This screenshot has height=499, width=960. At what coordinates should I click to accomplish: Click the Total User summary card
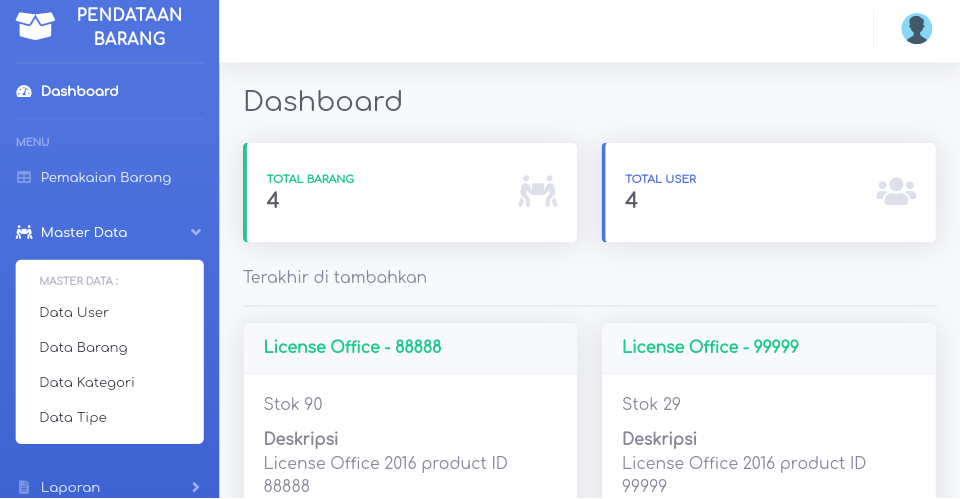point(769,192)
